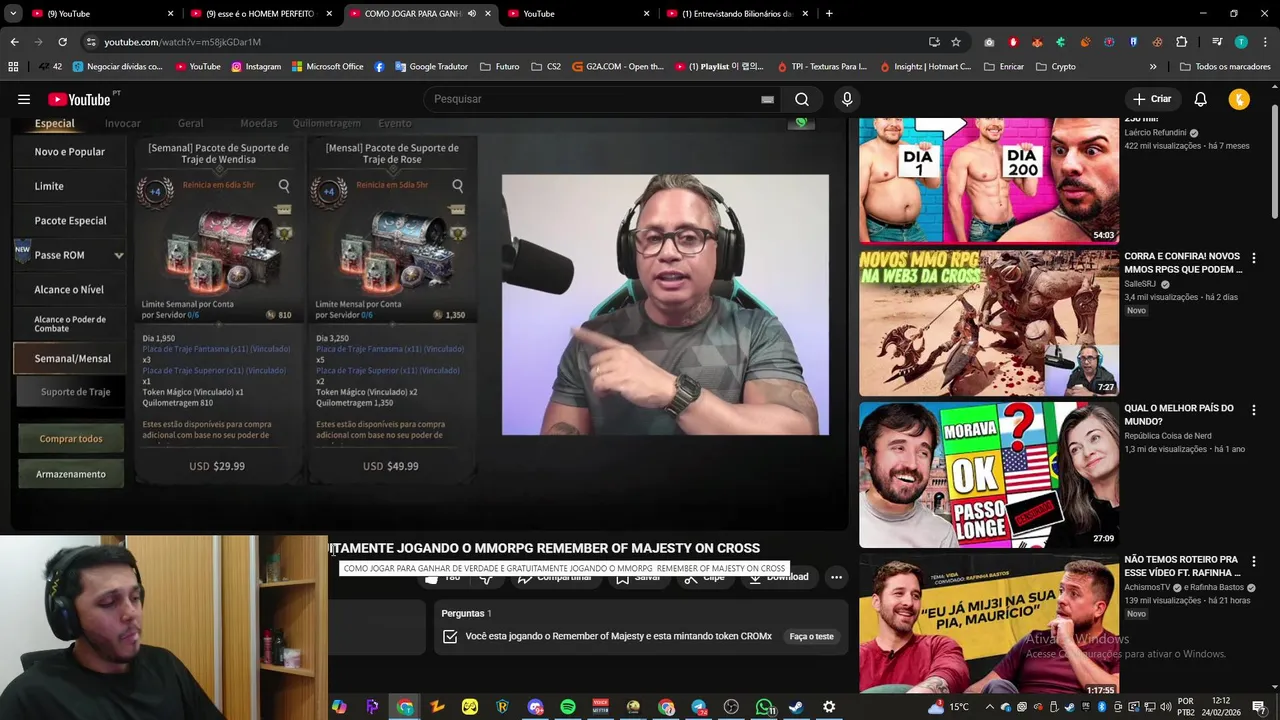Open the CS2 bookmarks folder

click(546, 67)
